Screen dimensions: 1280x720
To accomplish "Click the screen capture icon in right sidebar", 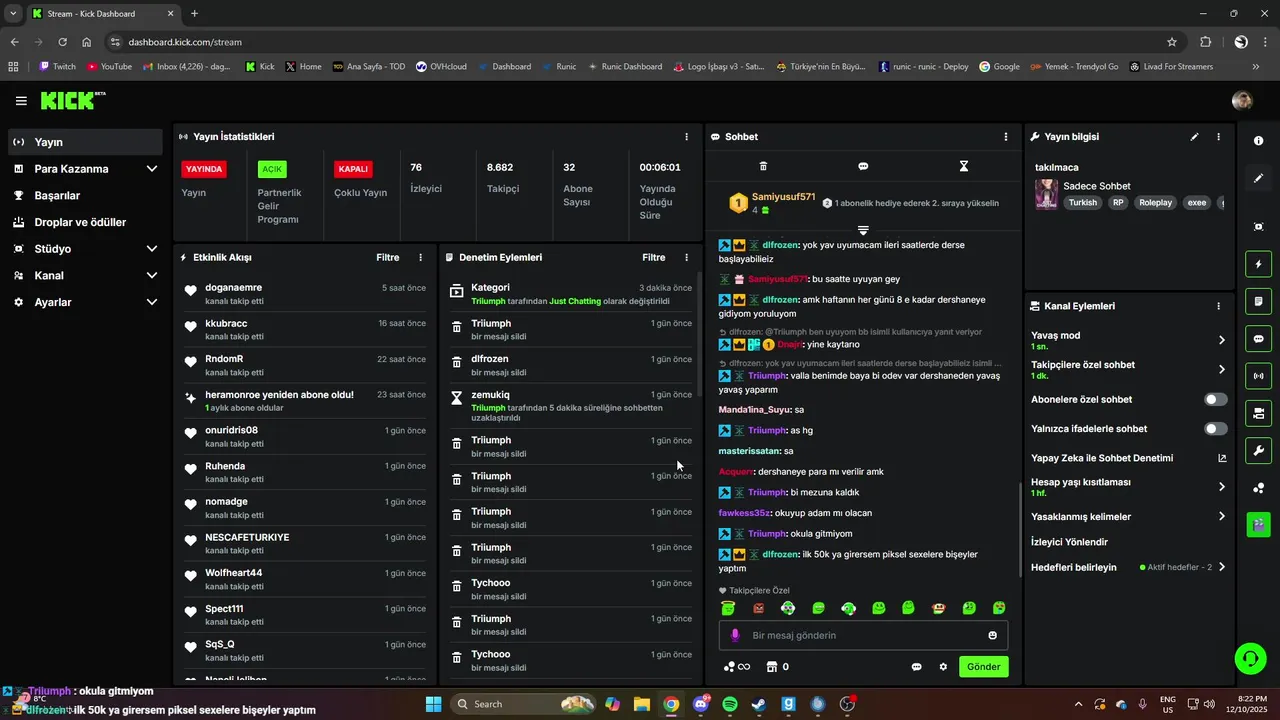I will (x=1258, y=227).
